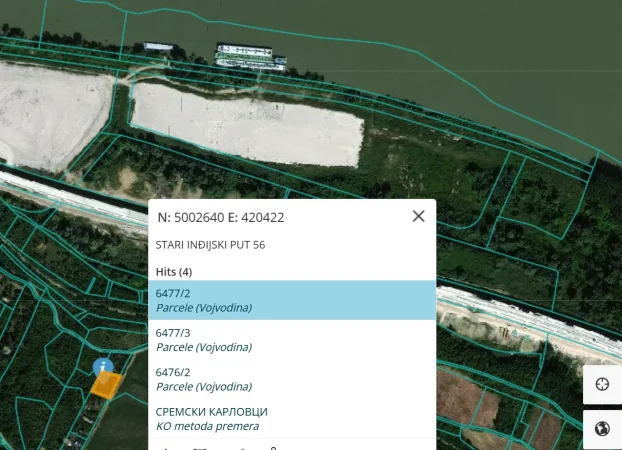Click the STARI INĐIJSKI PUT 56 address
Screen dimensions: 622x450
click(210, 245)
